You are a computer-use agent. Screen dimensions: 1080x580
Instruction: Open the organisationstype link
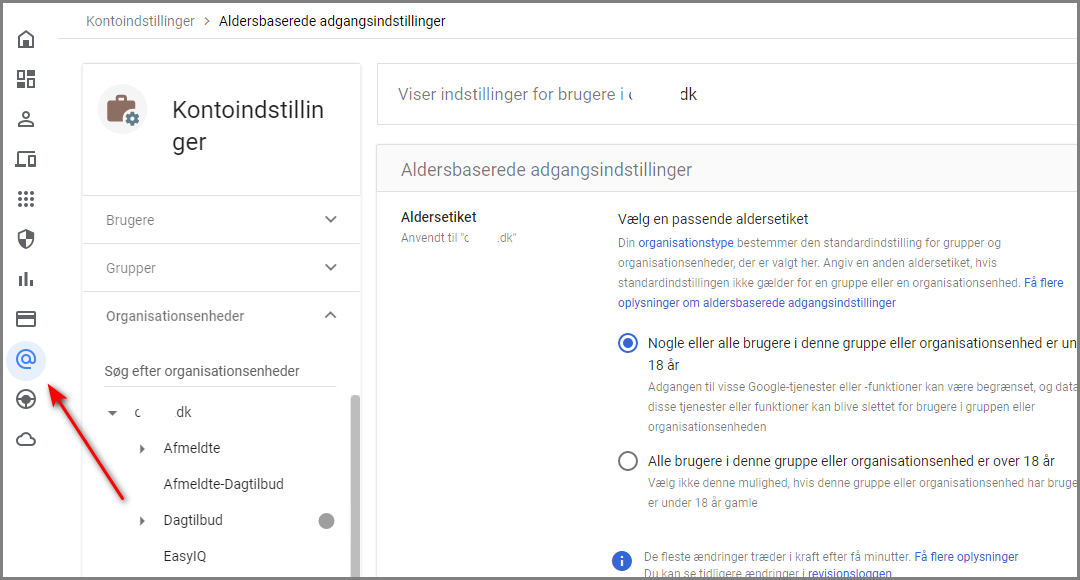[x=685, y=242]
